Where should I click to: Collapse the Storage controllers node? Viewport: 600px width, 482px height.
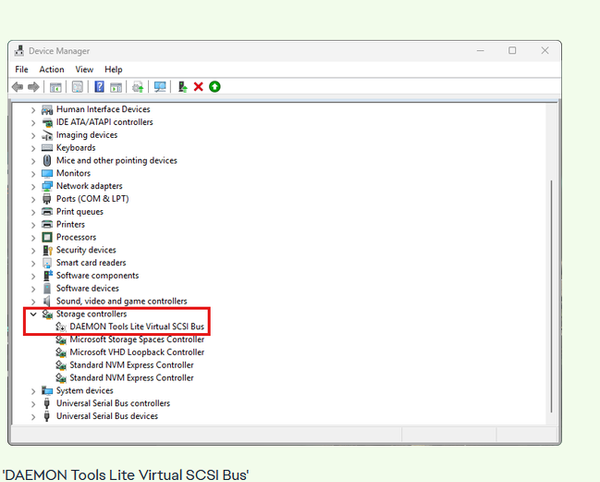tap(33, 314)
